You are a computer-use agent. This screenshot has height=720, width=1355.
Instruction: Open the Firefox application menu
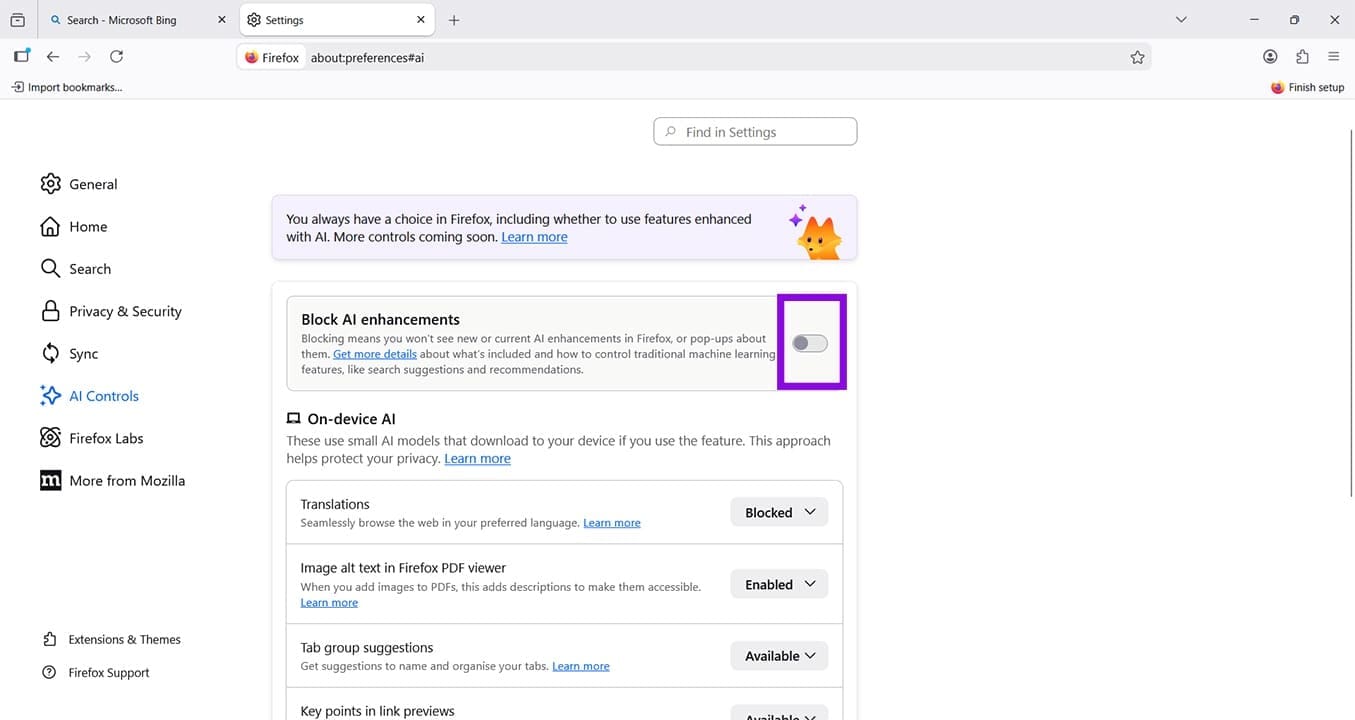[x=1334, y=57]
